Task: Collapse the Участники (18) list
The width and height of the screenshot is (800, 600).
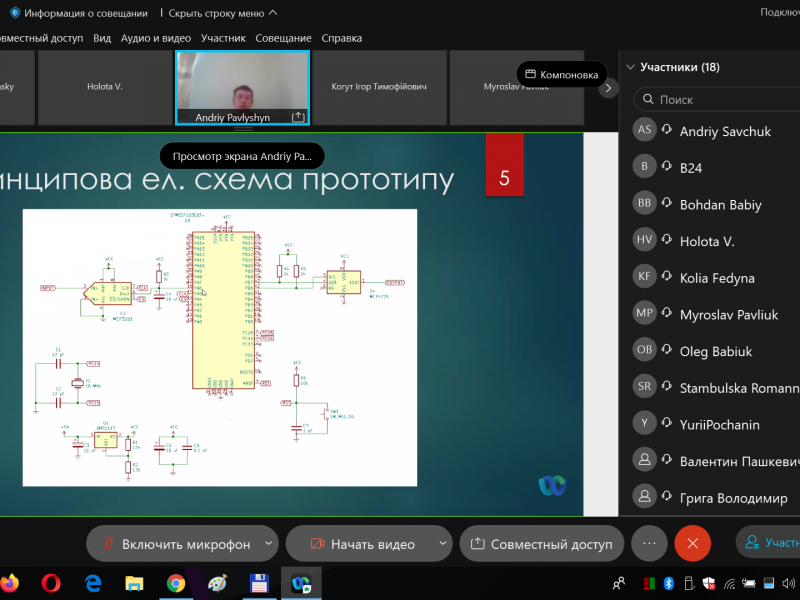Action: pyautogui.click(x=630, y=67)
